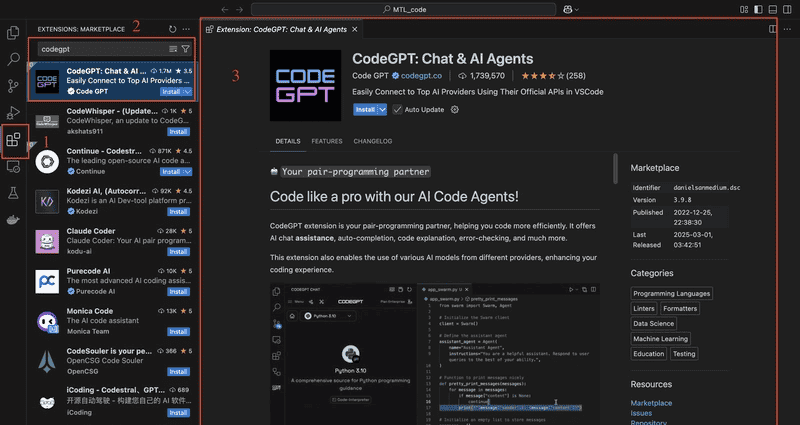Click the MTL_code command center box
The image size is (800, 425).
(x=403, y=9)
